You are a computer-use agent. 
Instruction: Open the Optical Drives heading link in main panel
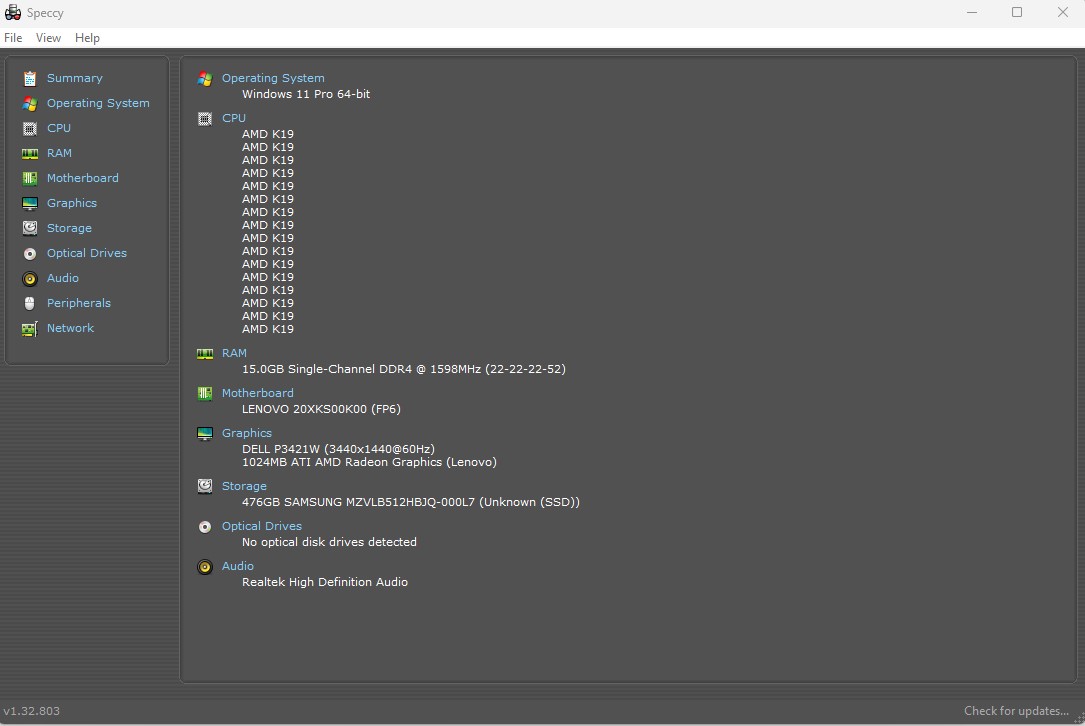262,526
